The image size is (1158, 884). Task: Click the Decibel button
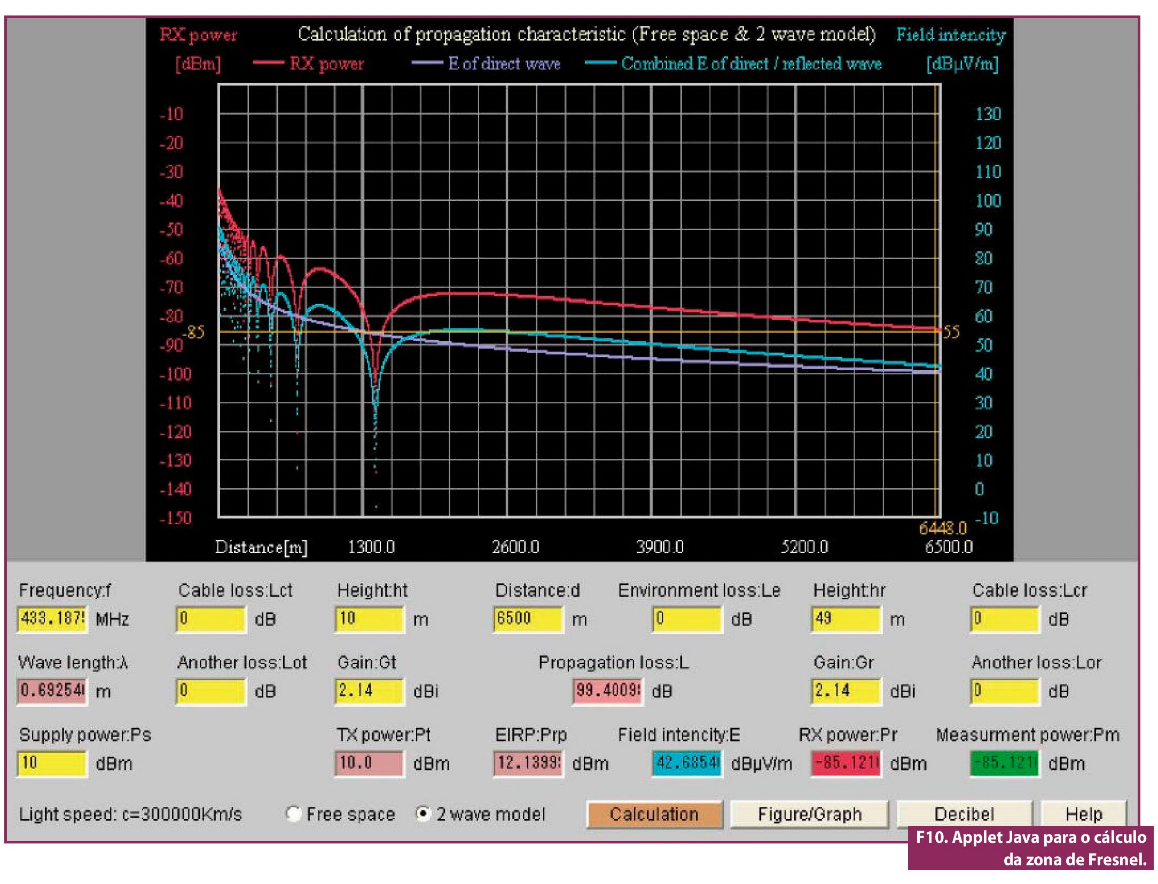(964, 814)
